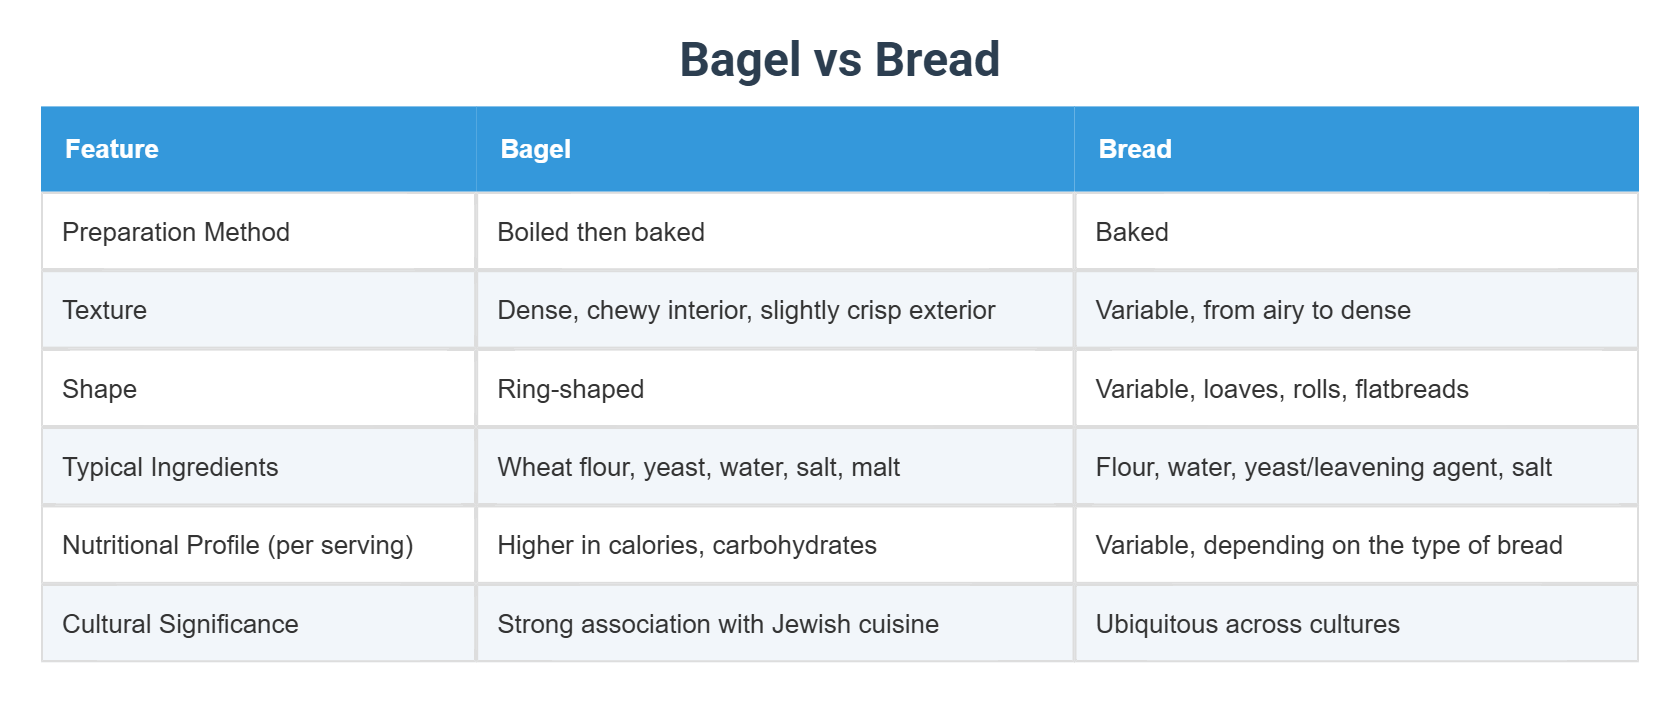Screen dimensions: 1680x704
Task: Click Ubiquitous across cultures cell
Action: [x=1247, y=624]
